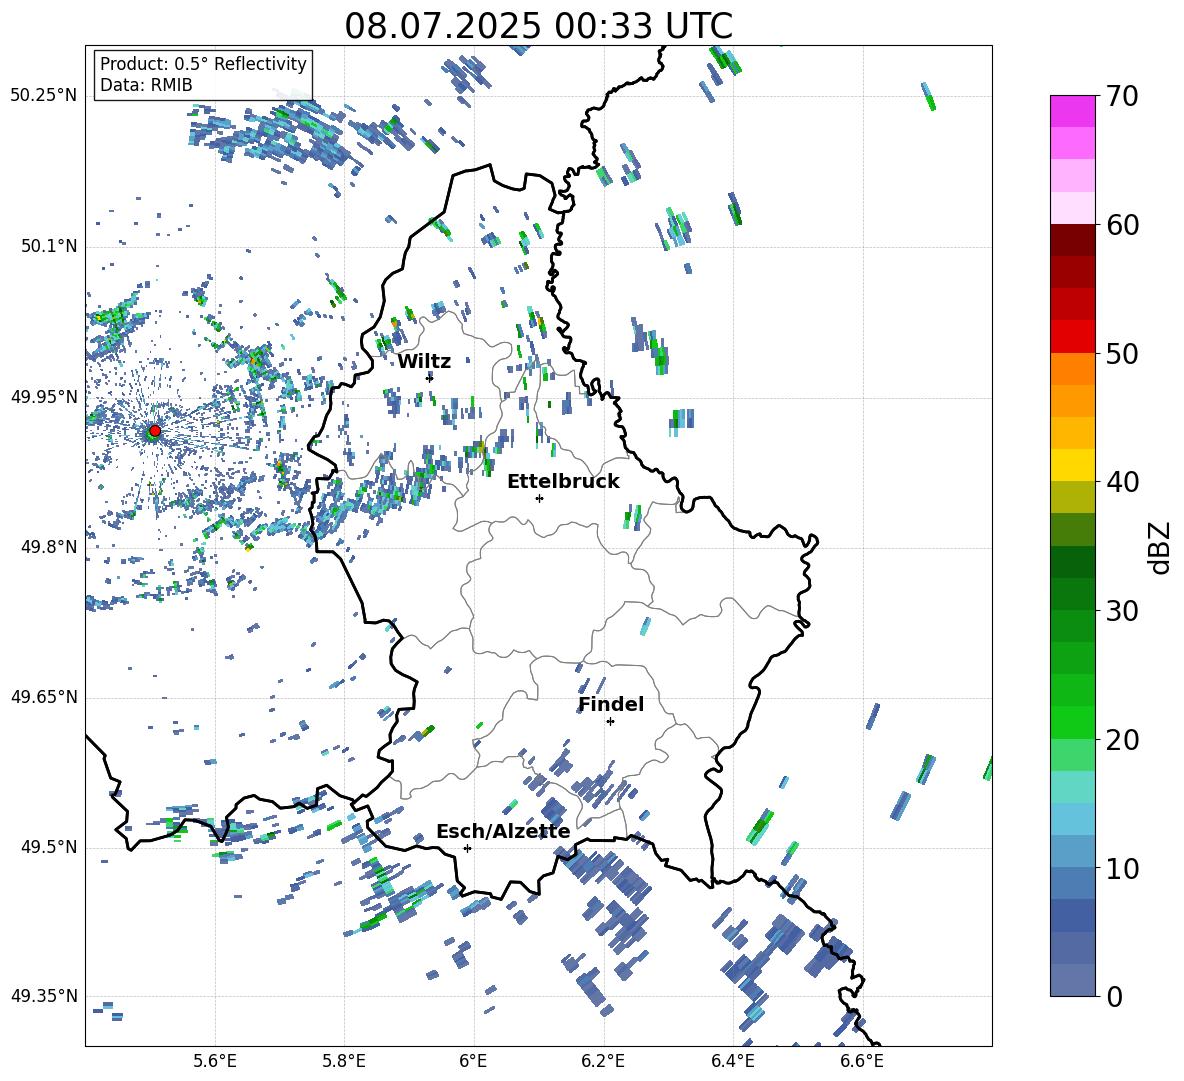Click the 5.6°E longitude label
Screen dimensions: 1184x1081
[x=215, y=1061]
